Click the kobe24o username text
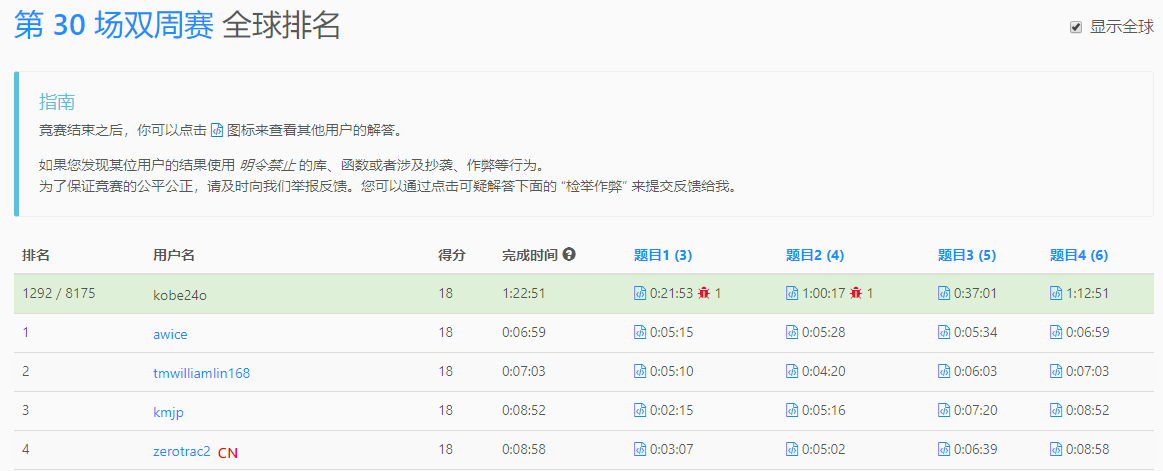1163x471 pixels. coord(179,294)
